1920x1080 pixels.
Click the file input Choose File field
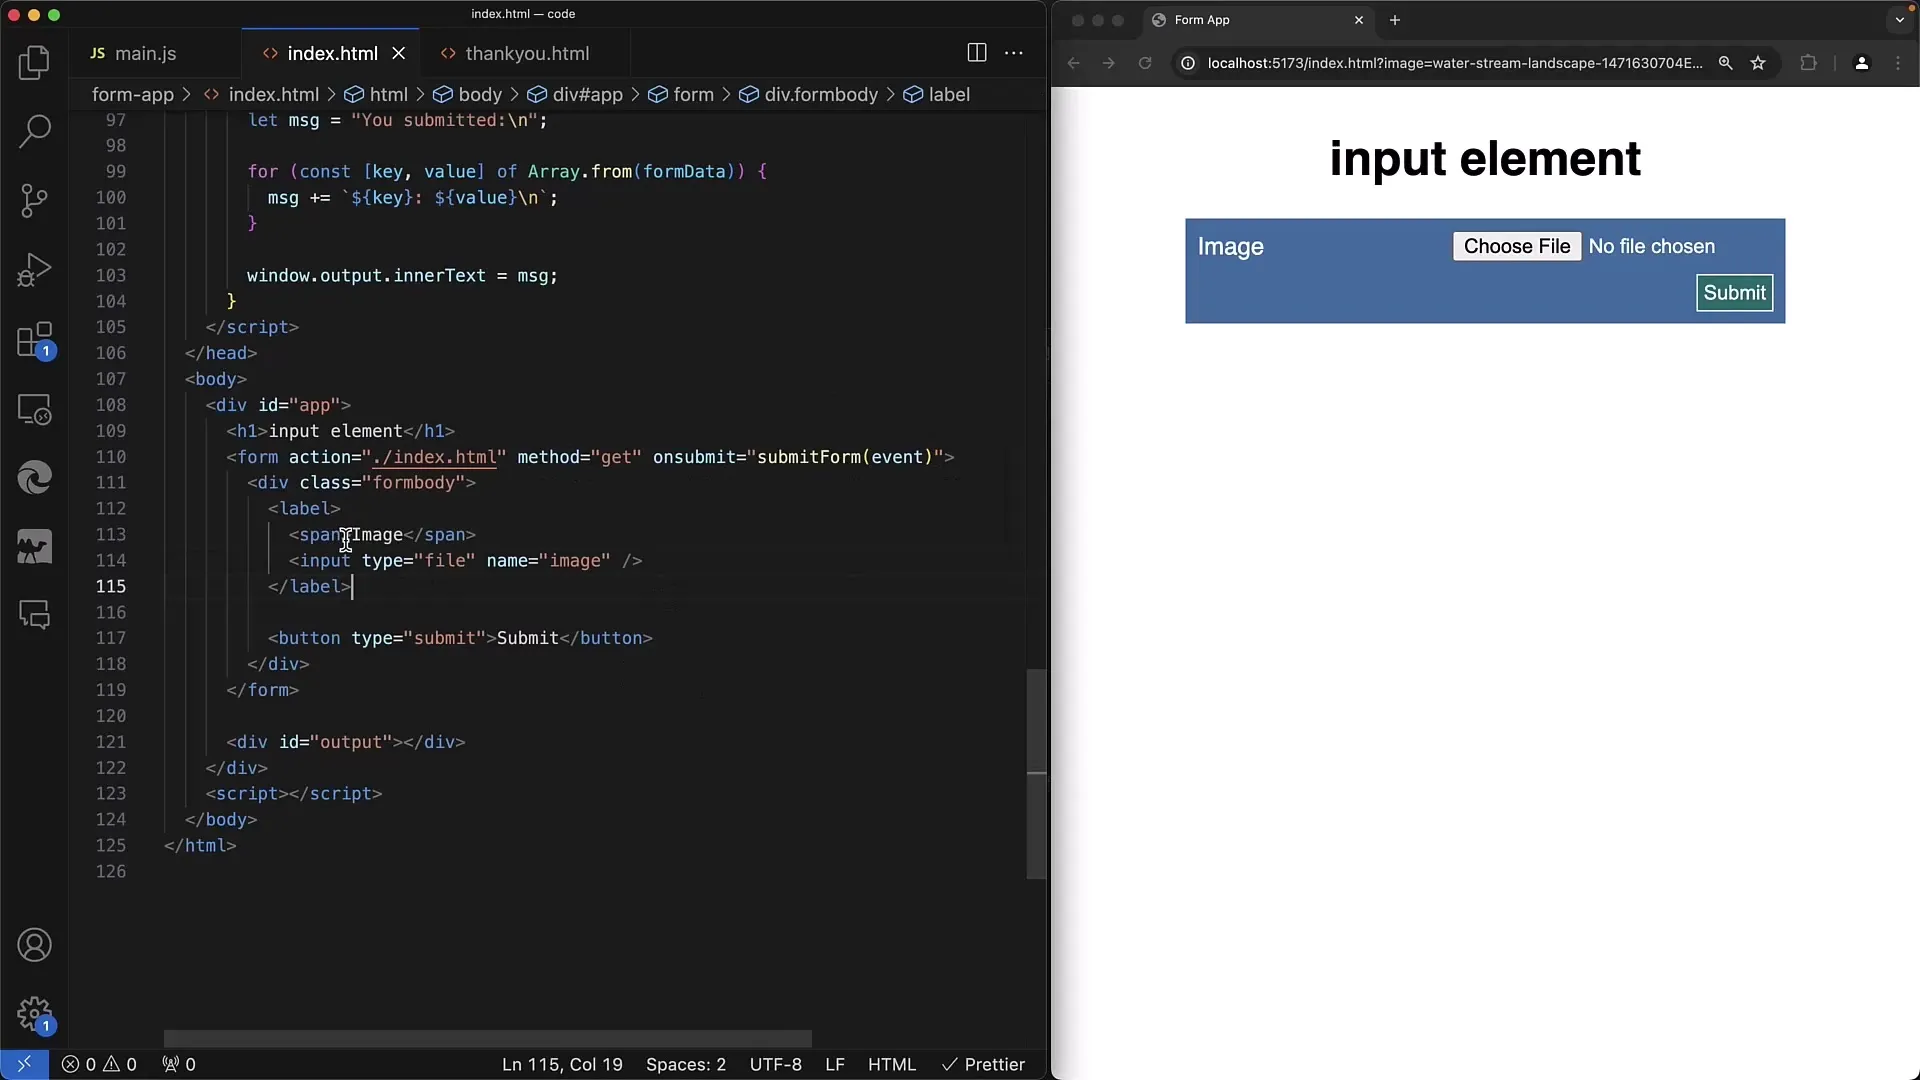1516,247
